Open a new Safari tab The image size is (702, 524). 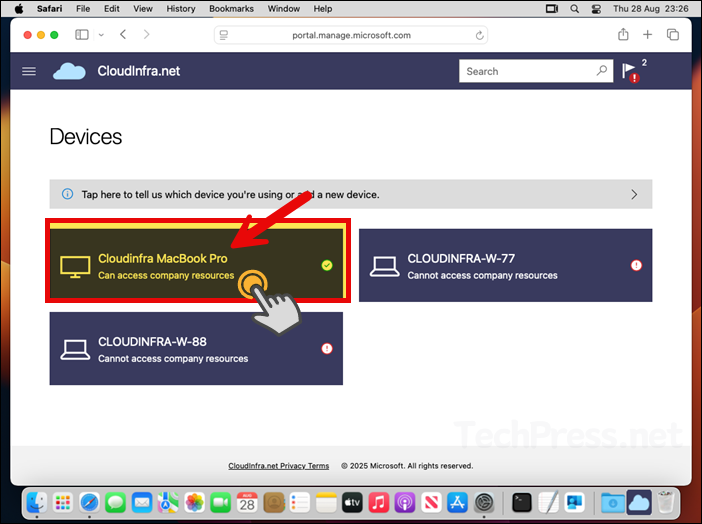point(647,34)
